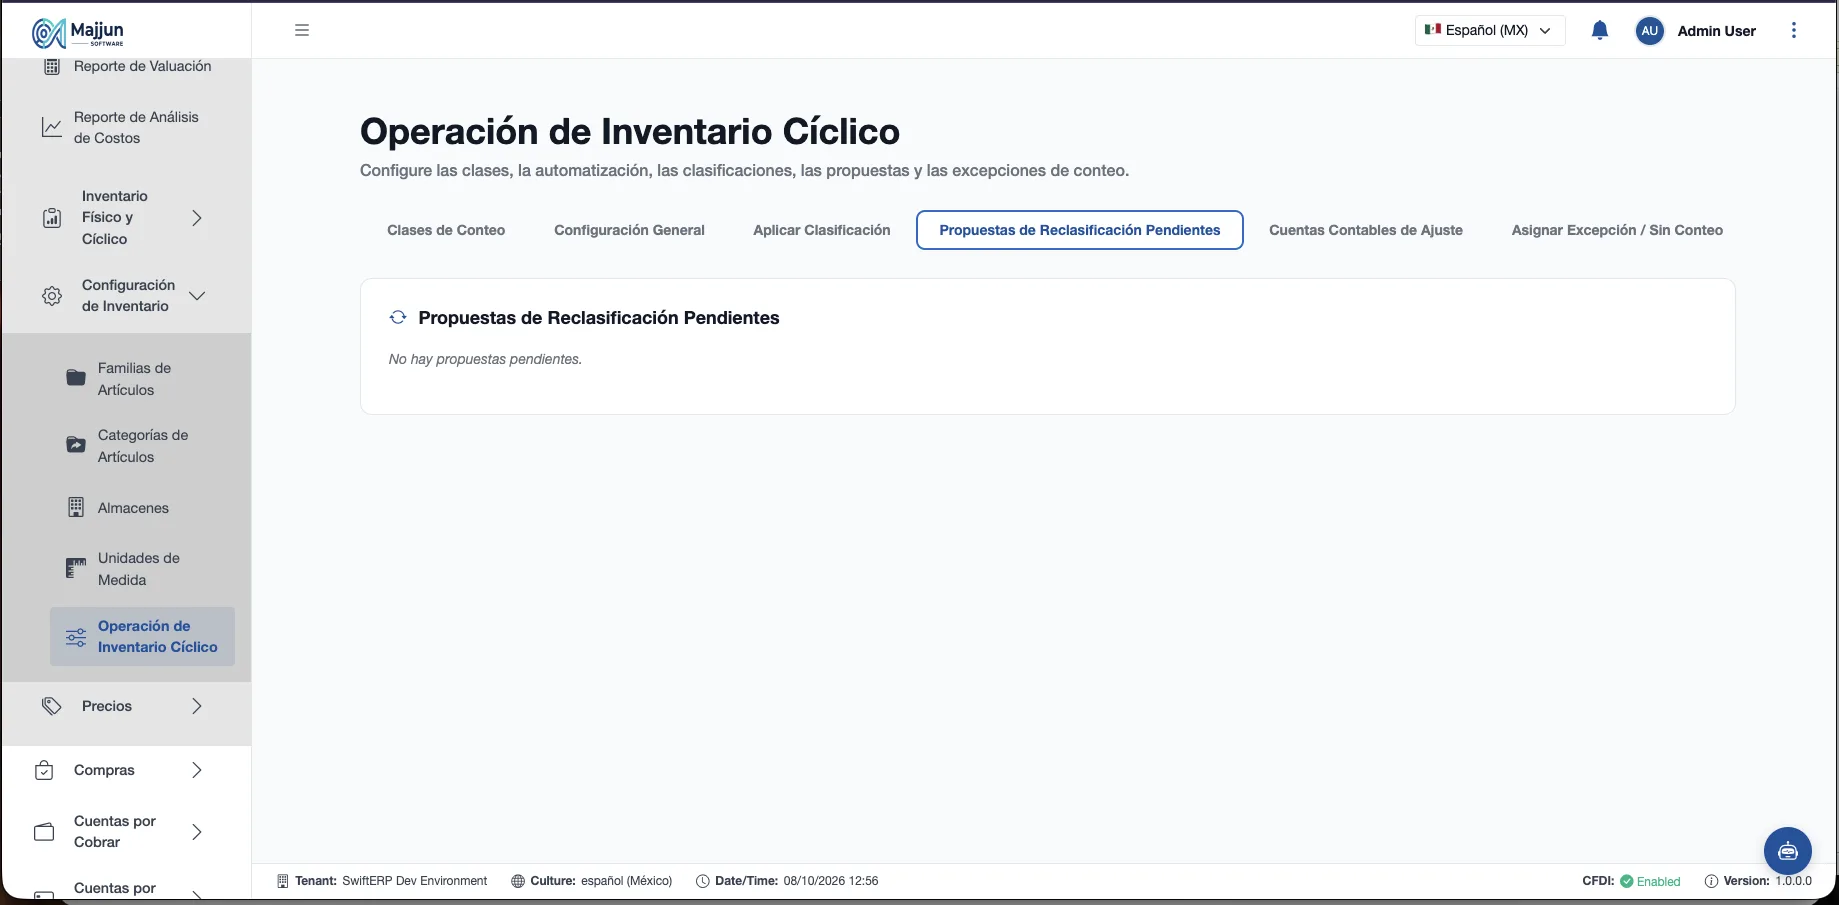Open the three-dot options menu

point(1794,30)
